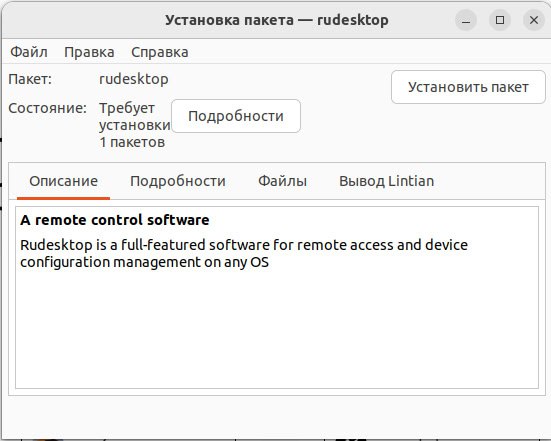The width and height of the screenshot is (551, 441).
Task: View the Вывод Lintian tab
Action: tap(387, 181)
